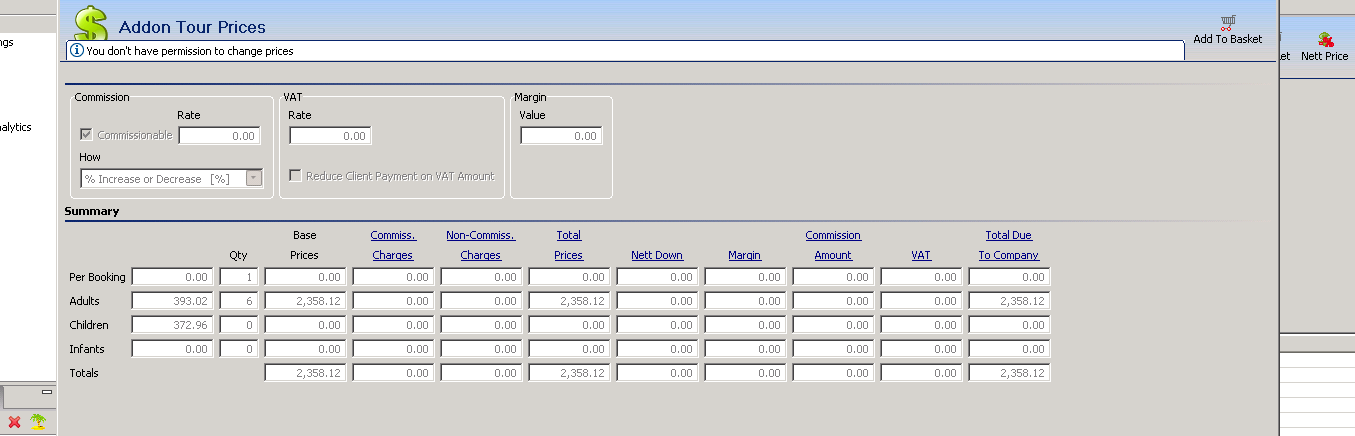Click the Totals Base Prices field 2,358.12

click(x=305, y=373)
